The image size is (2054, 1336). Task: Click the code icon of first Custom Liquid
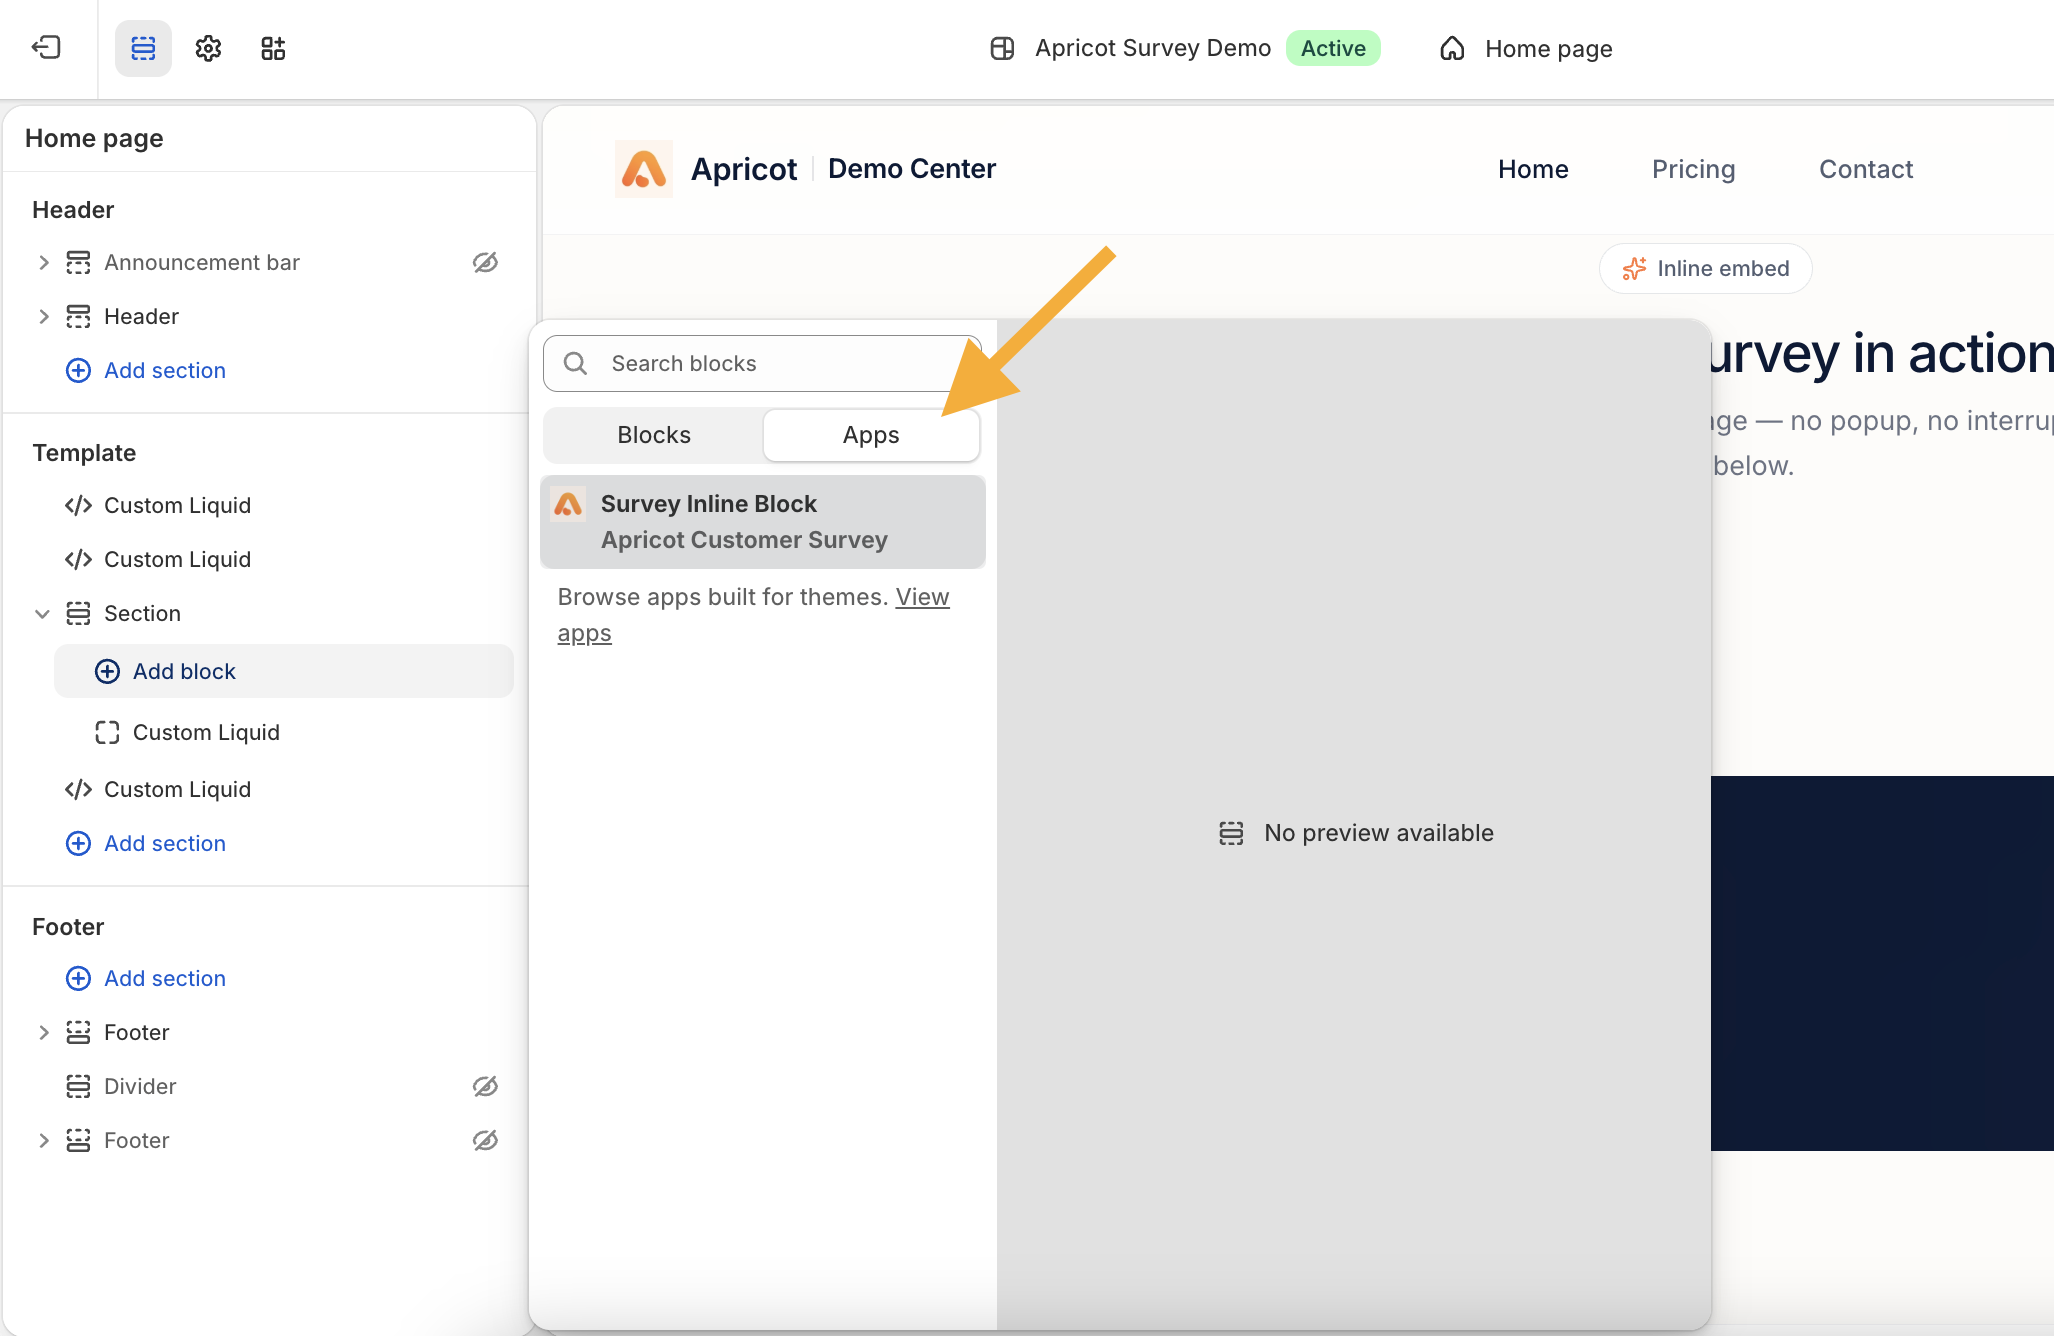click(x=78, y=505)
